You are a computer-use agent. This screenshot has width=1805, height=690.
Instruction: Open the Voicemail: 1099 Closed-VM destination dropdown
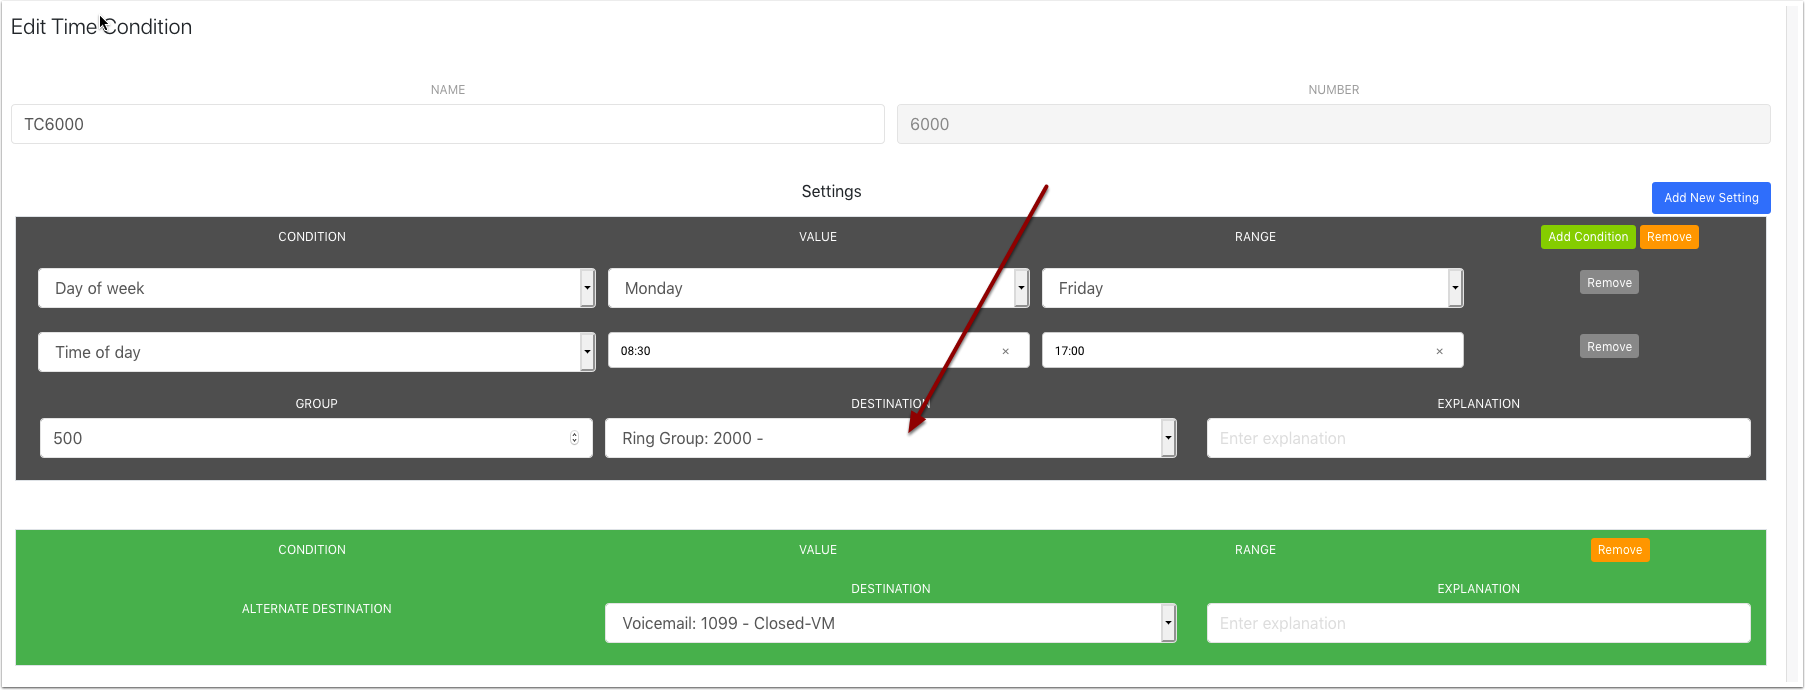click(x=1167, y=623)
